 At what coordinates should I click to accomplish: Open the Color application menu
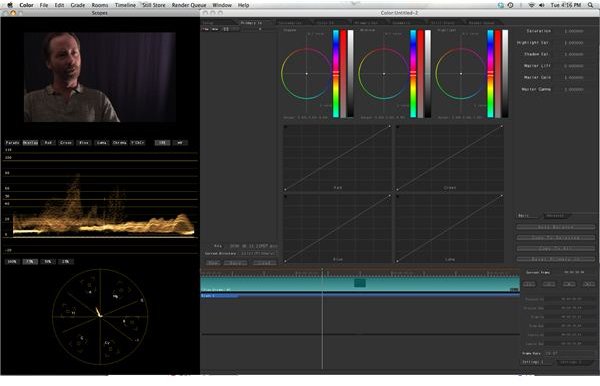click(26, 5)
